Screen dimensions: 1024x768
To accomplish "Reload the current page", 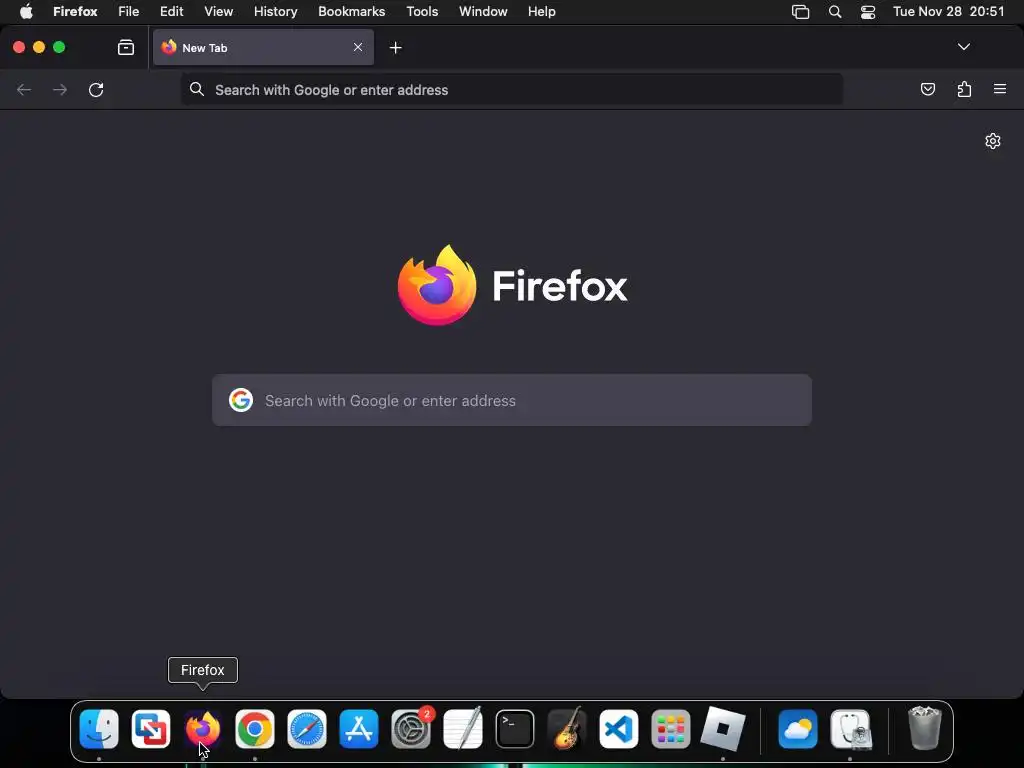I will [96, 89].
